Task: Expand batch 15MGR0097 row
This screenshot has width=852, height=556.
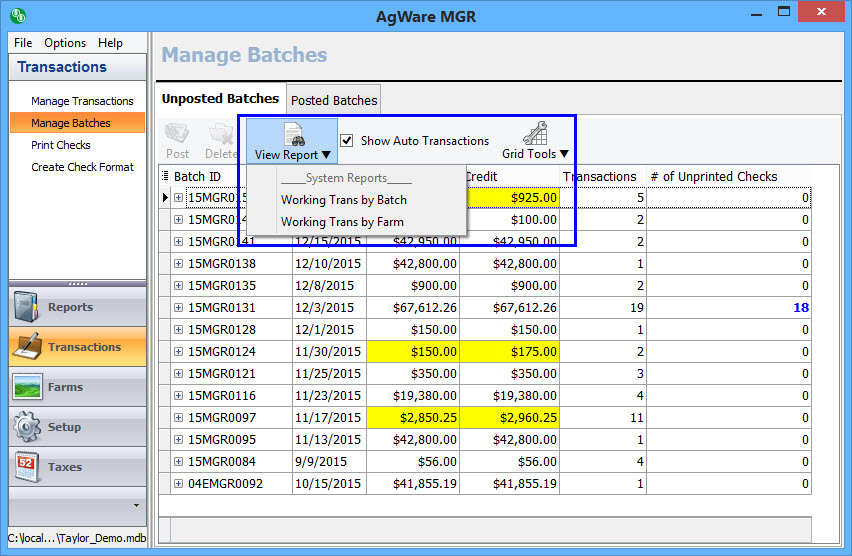Action: point(179,418)
